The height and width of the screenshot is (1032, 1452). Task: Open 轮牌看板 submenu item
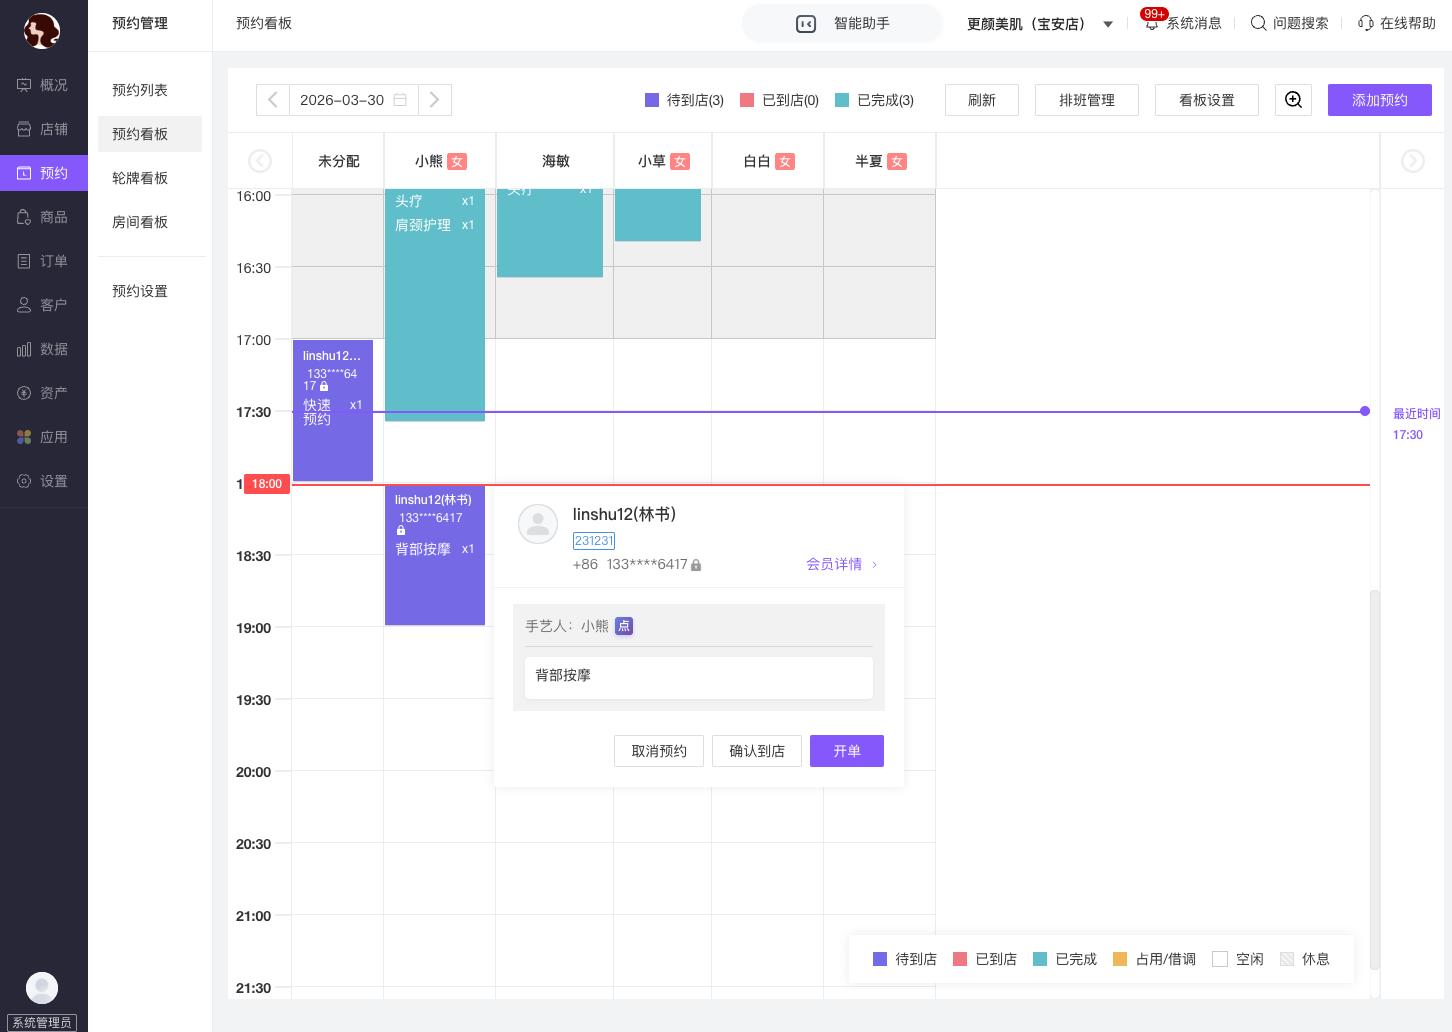pos(140,178)
